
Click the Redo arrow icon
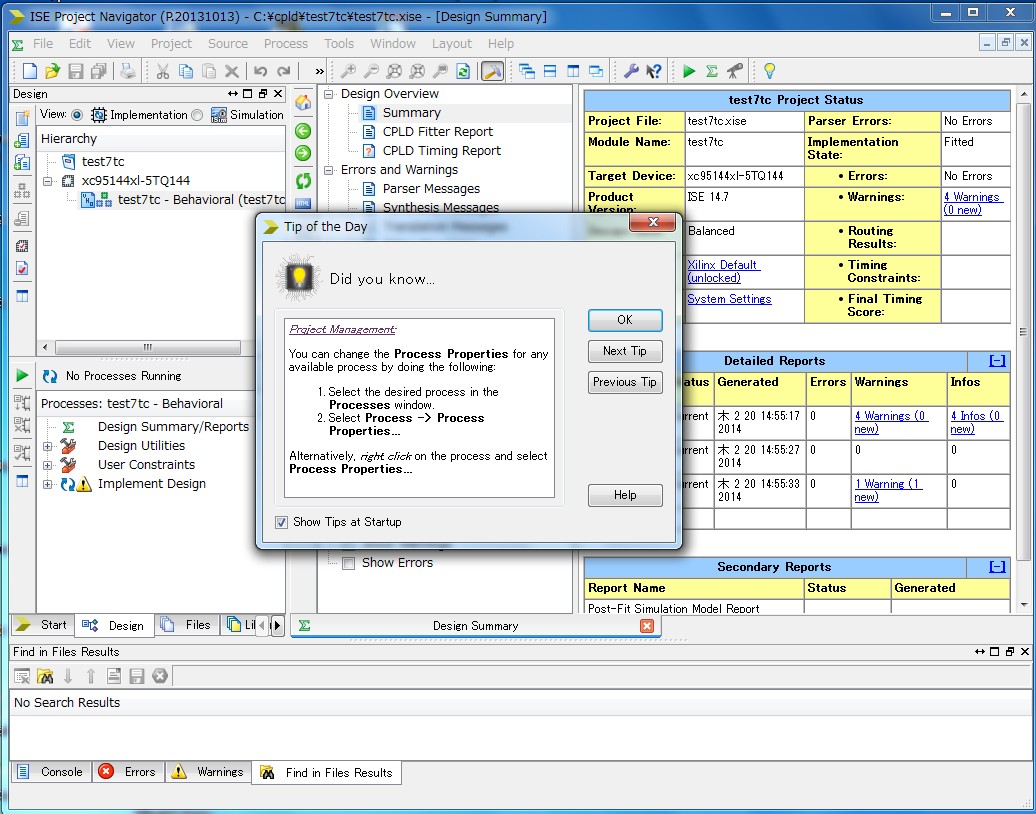[x=284, y=71]
